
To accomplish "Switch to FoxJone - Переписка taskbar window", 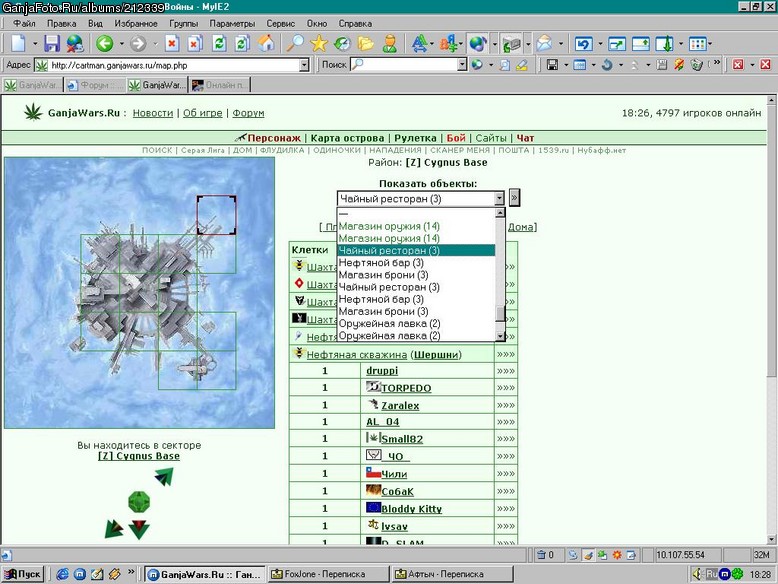I will [x=328, y=574].
